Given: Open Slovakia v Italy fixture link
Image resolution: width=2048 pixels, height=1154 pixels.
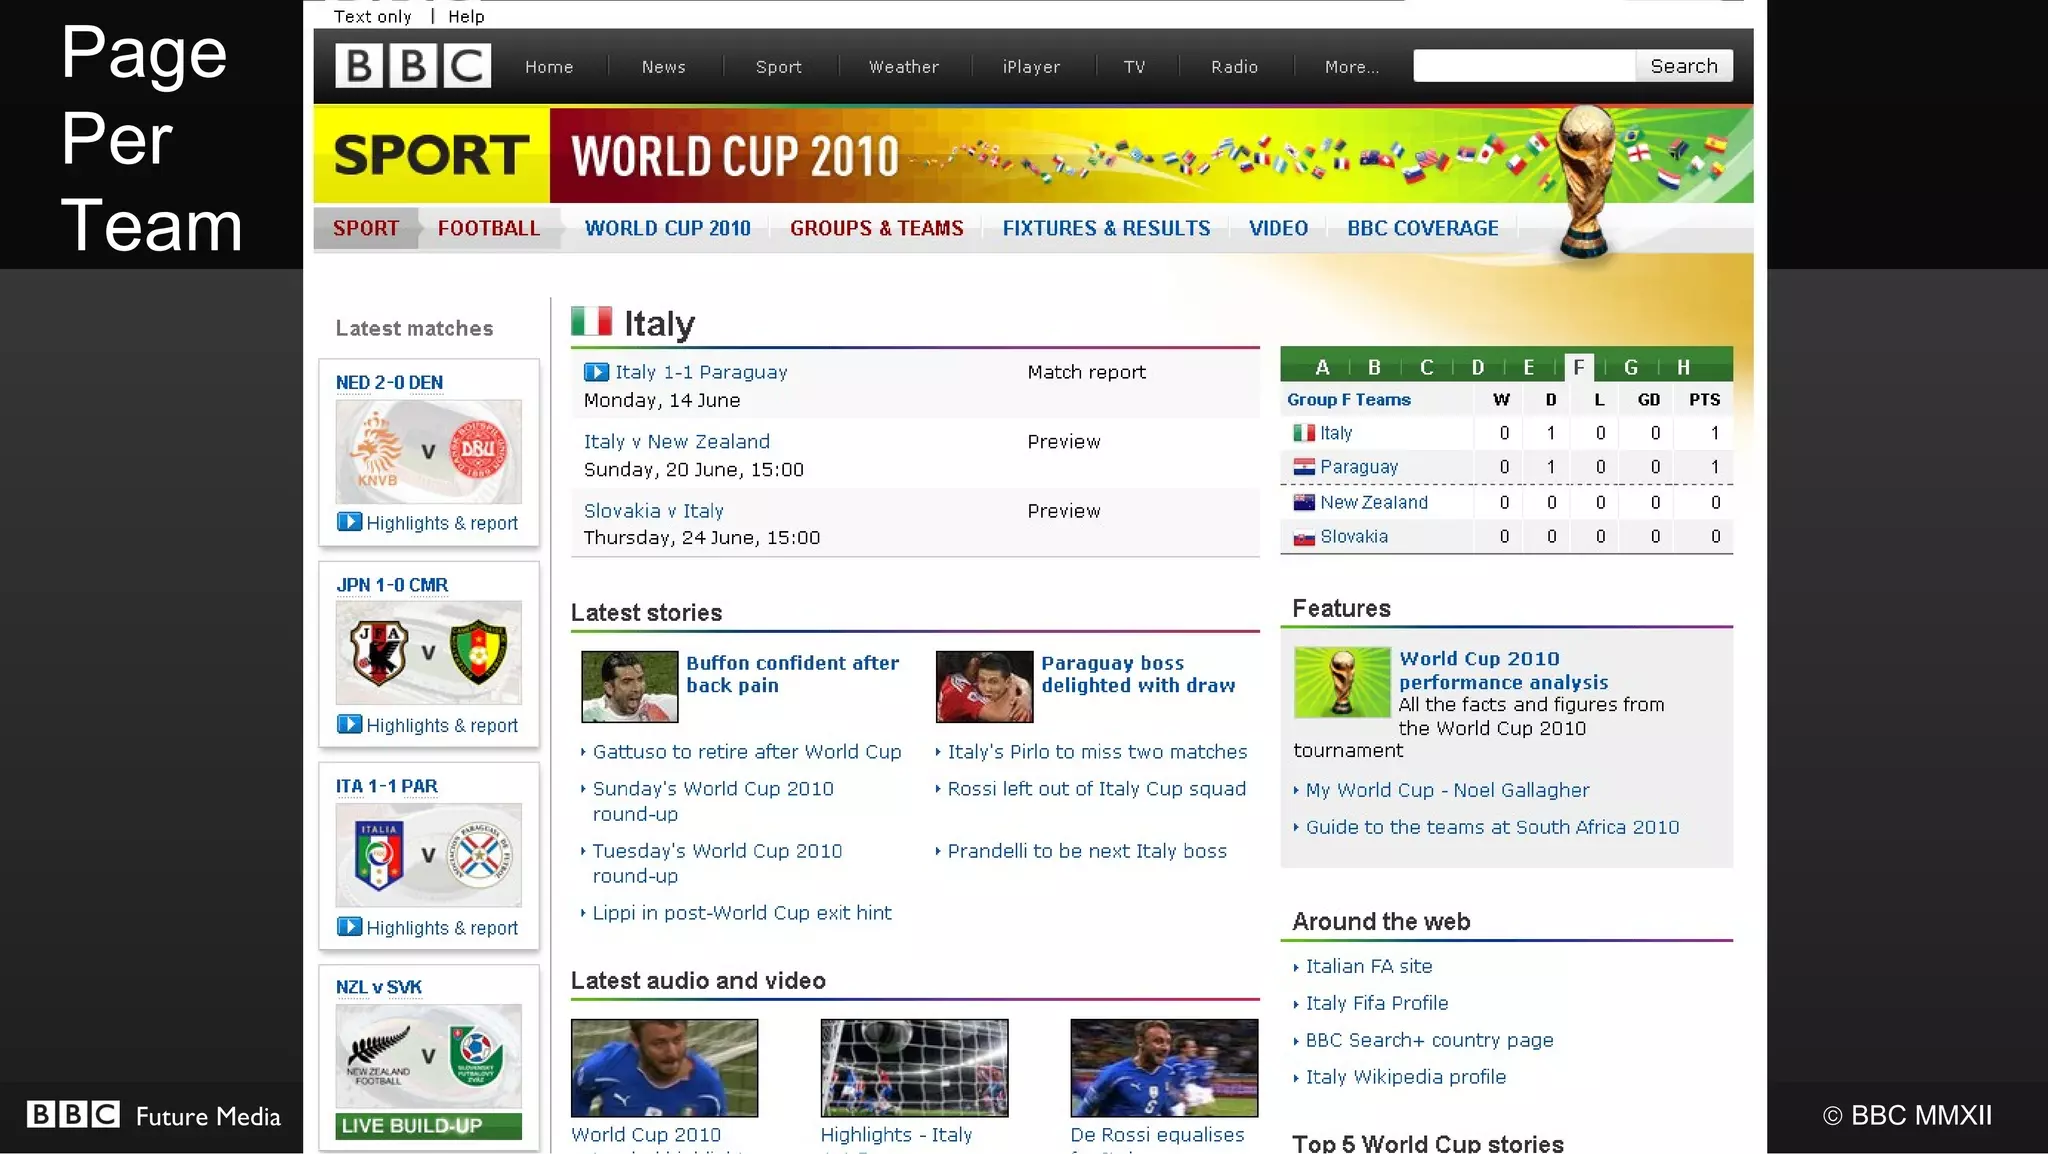Looking at the screenshot, I should pos(653,510).
